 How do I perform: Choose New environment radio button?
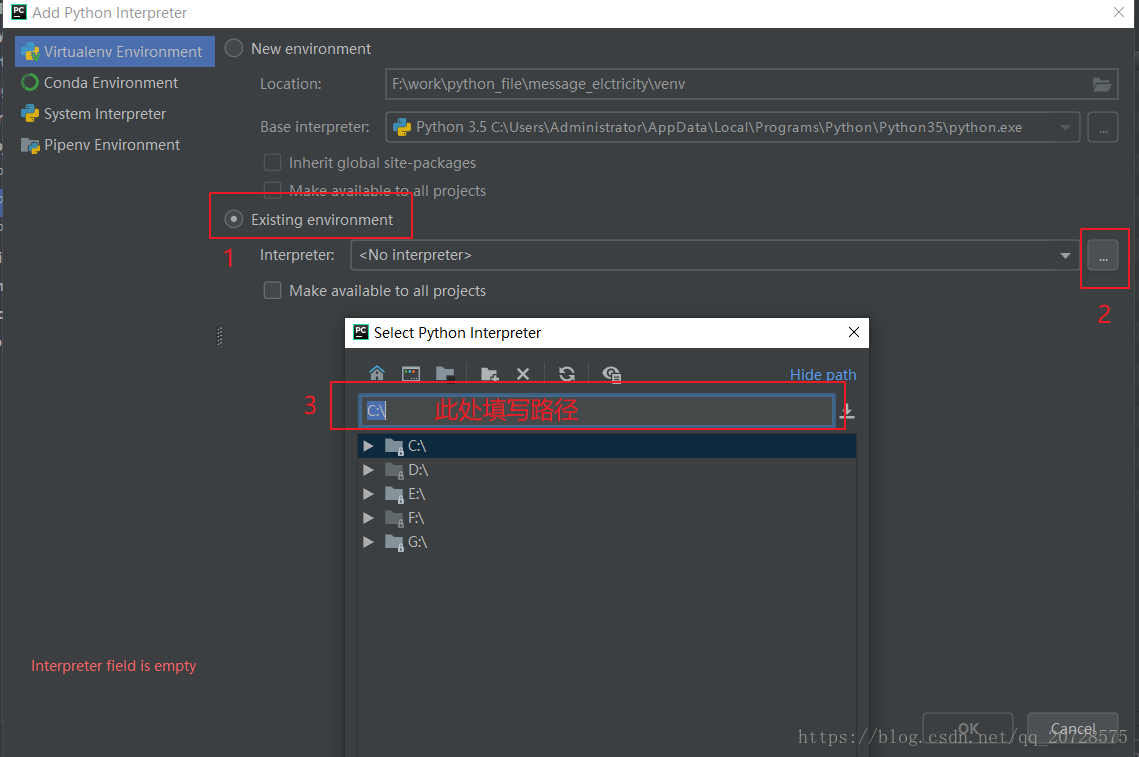(234, 49)
